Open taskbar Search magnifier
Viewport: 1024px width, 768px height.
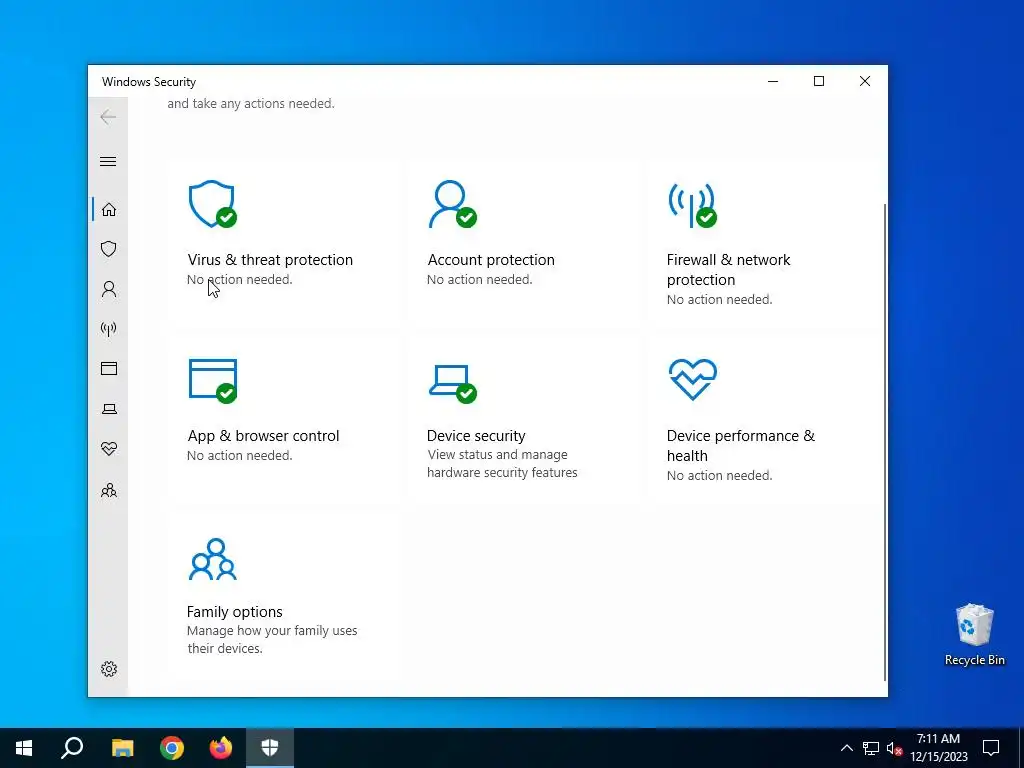coord(72,748)
